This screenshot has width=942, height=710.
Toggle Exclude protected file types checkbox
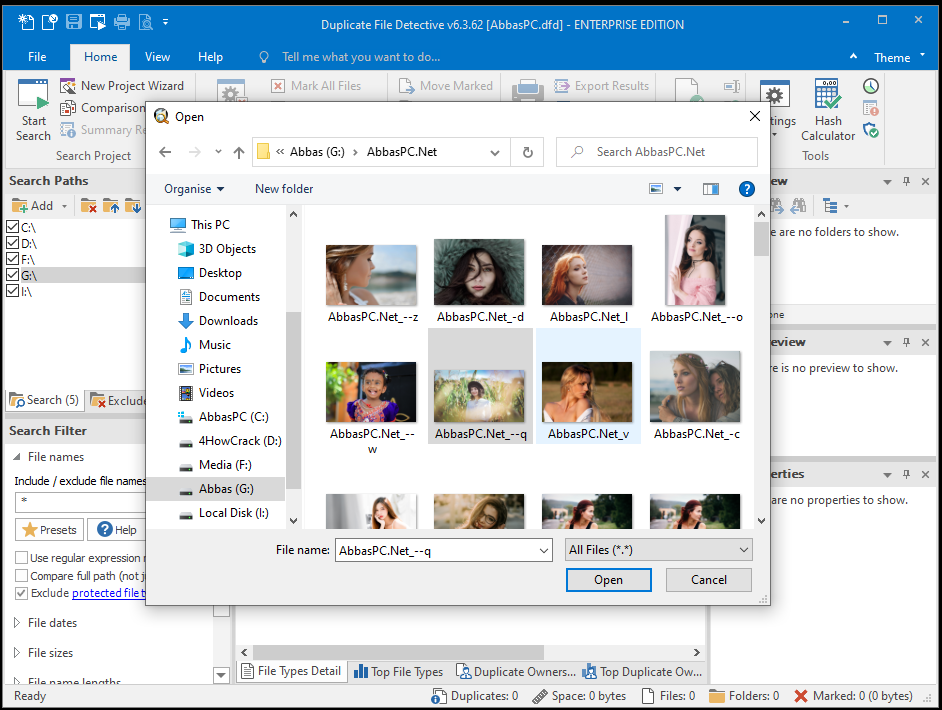pos(21,593)
